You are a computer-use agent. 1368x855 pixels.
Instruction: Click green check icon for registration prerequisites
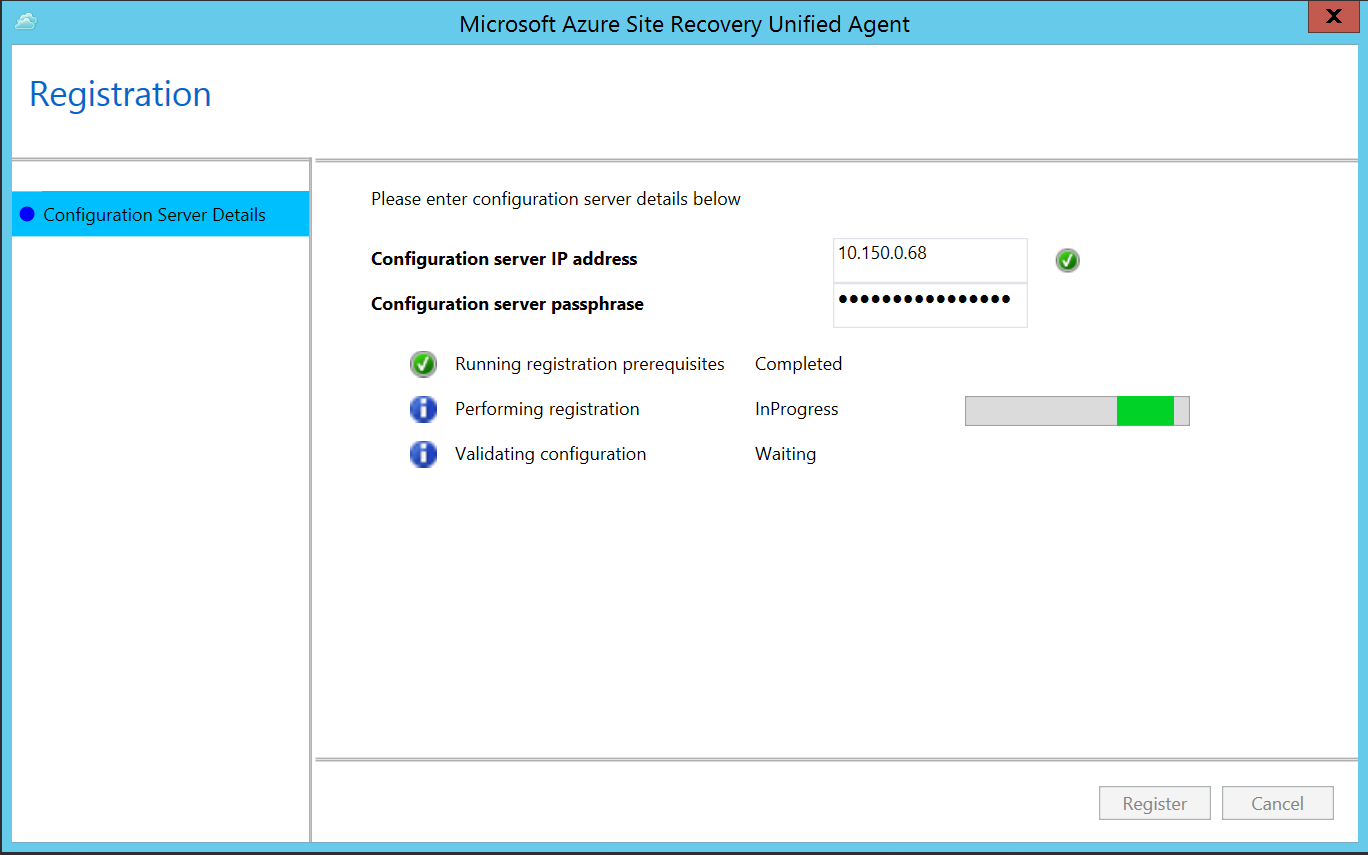pyautogui.click(x=424, y=364)
